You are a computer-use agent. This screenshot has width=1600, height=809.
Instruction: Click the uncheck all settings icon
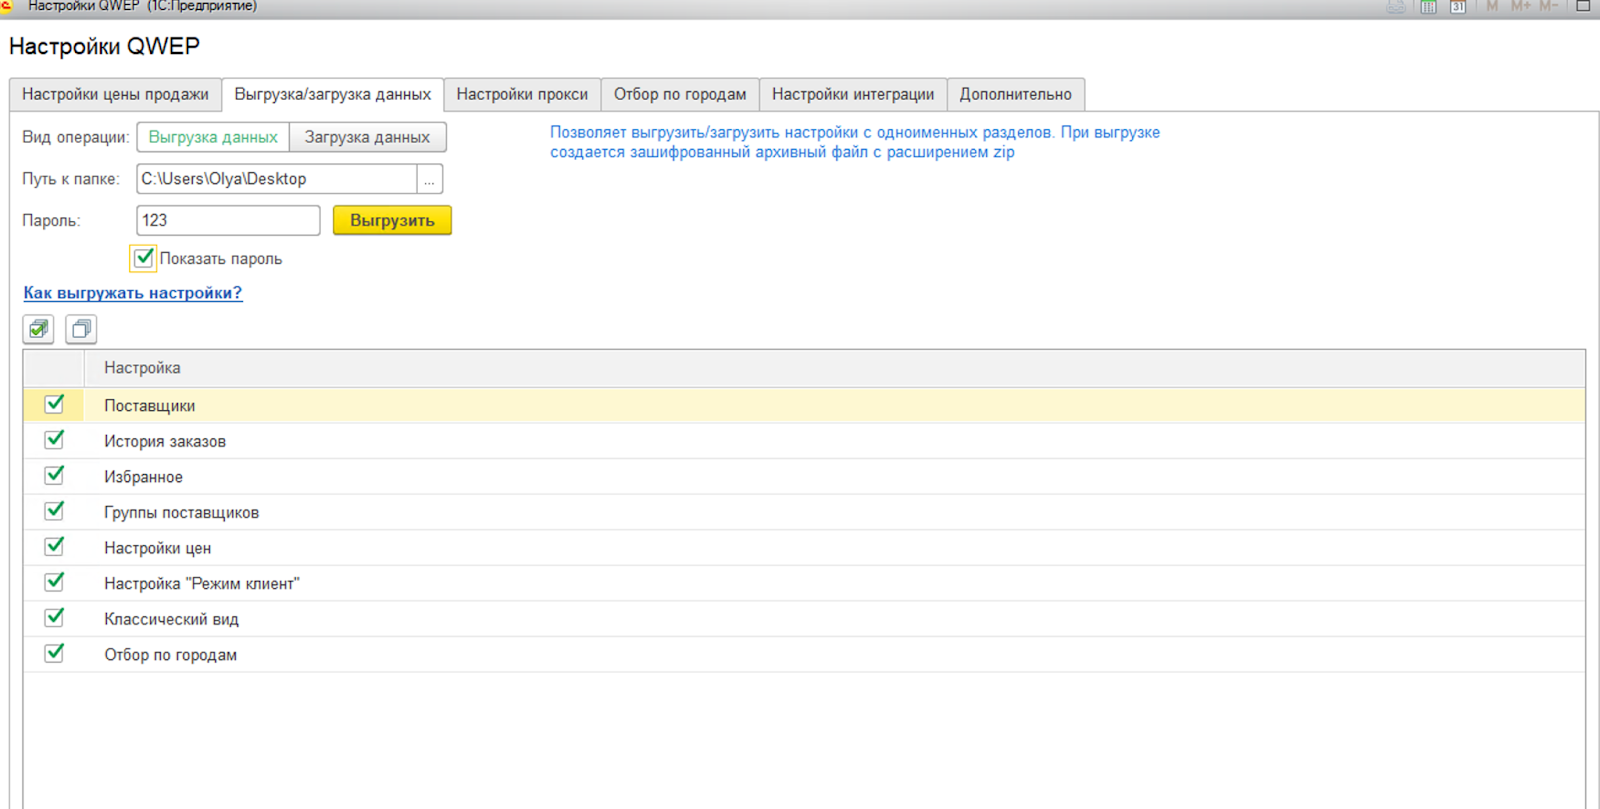(81, 329)
